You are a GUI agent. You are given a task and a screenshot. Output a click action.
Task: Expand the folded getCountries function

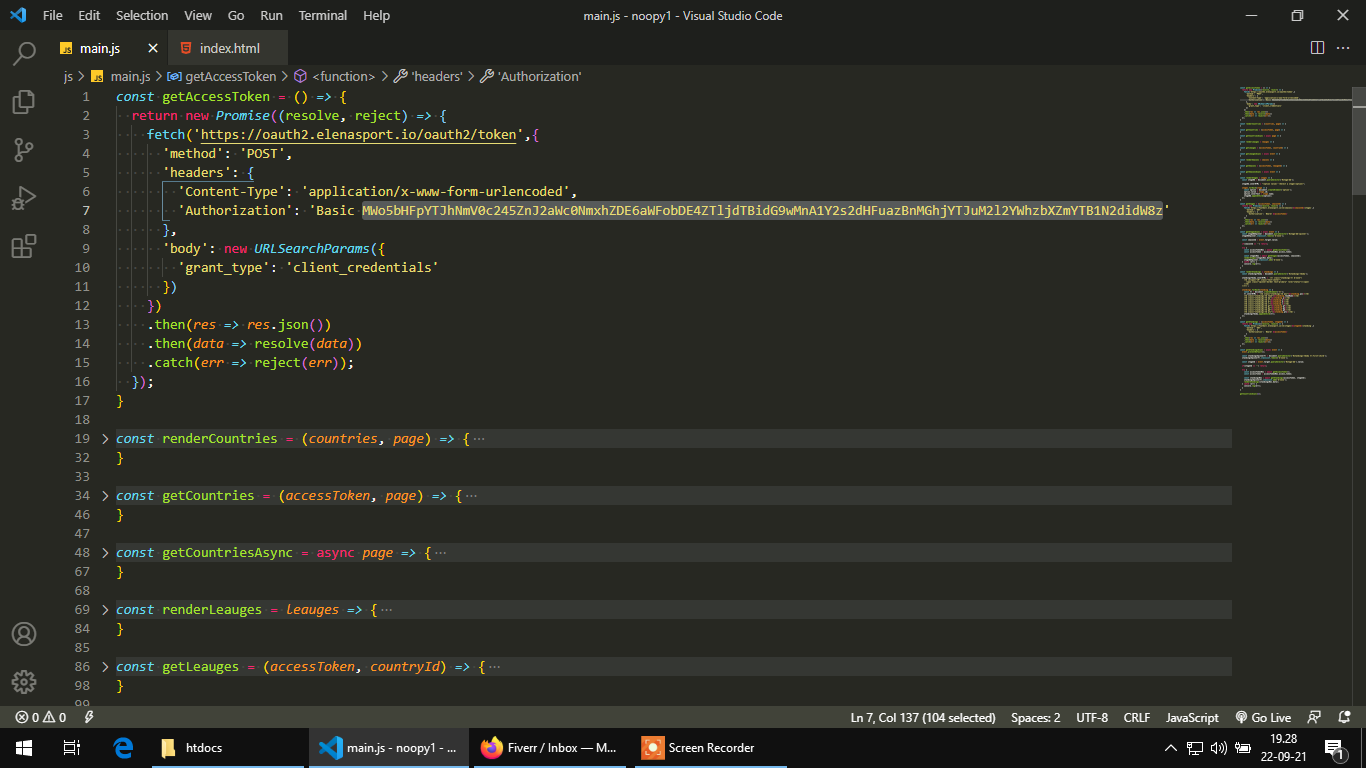pyautogui.click(x=106, y=496)
